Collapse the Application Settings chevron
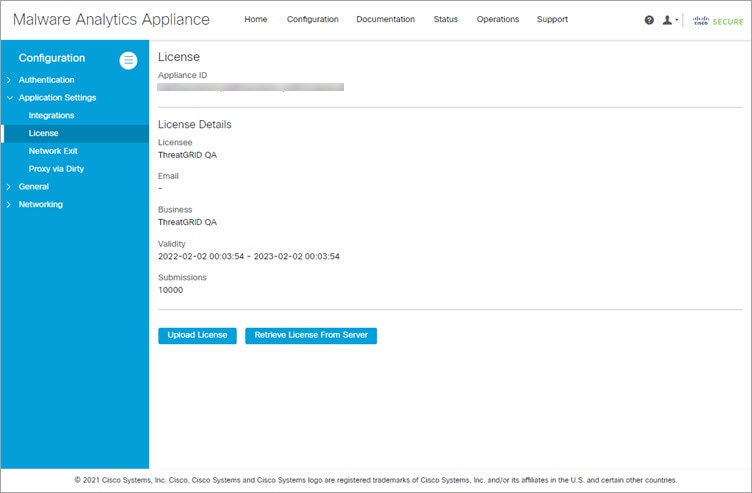 click(x=9, y=98)
